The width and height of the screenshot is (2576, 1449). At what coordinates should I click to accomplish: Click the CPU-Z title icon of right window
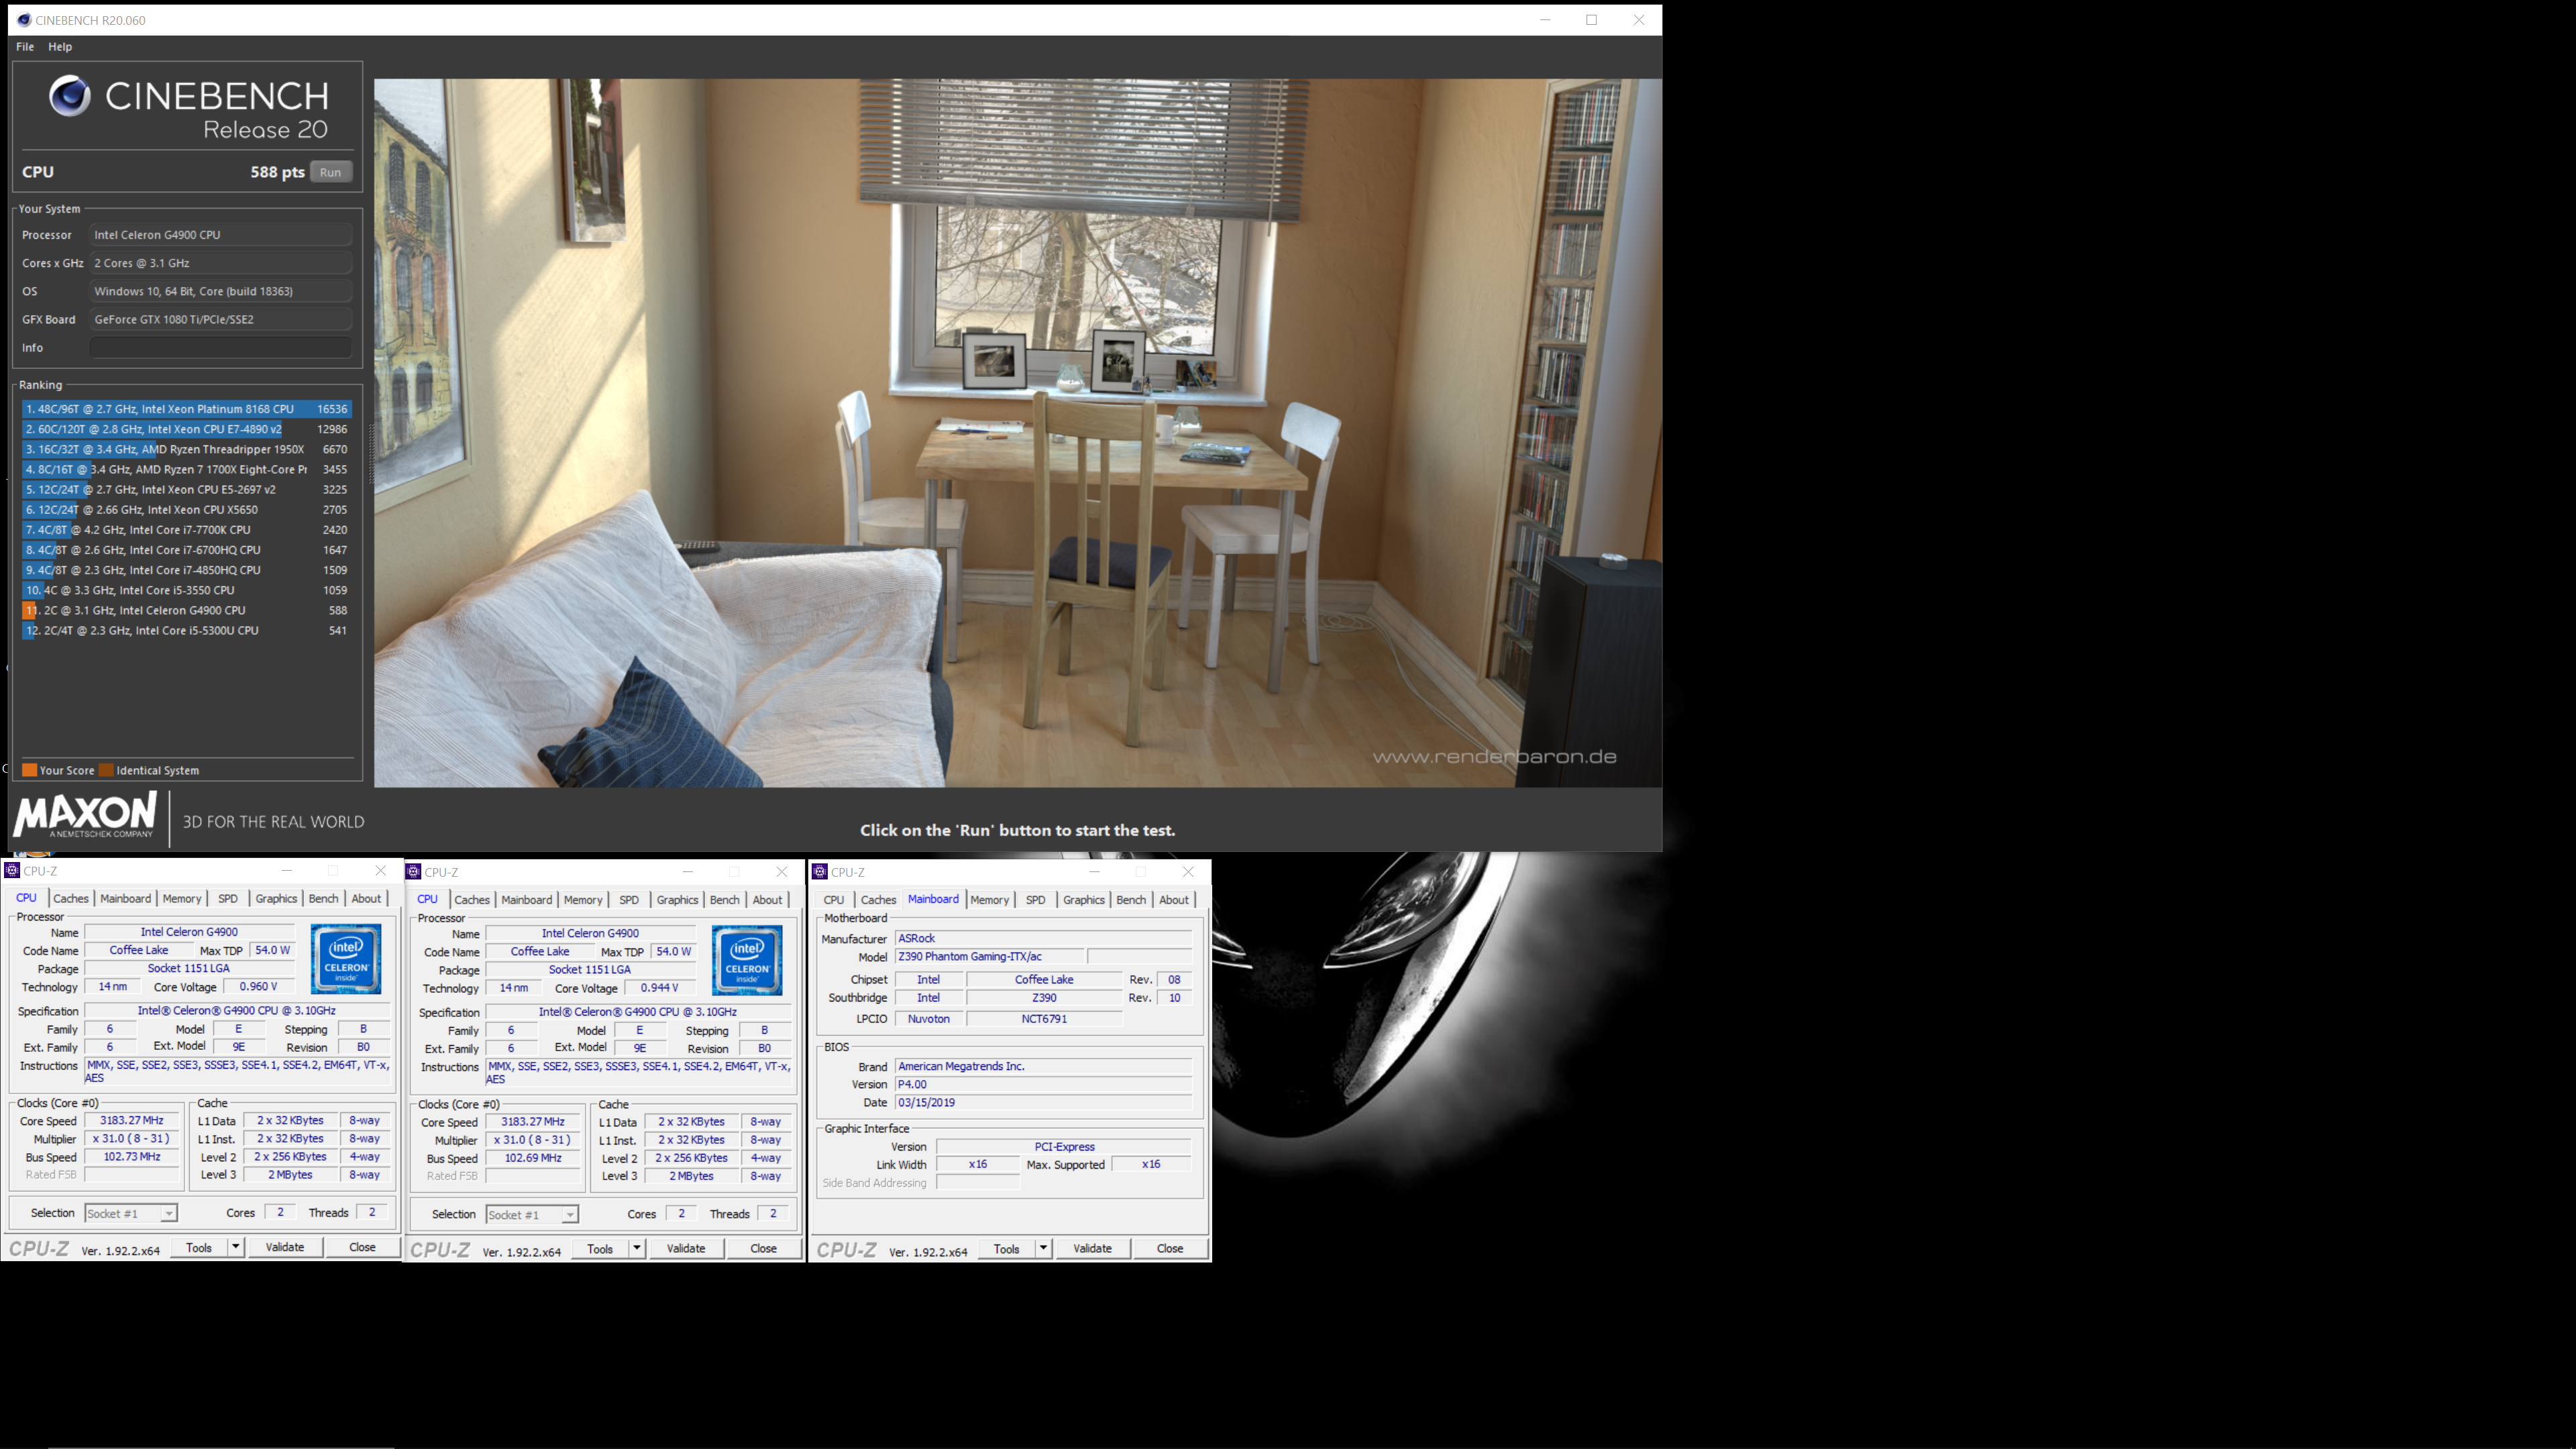click(820, 872)
